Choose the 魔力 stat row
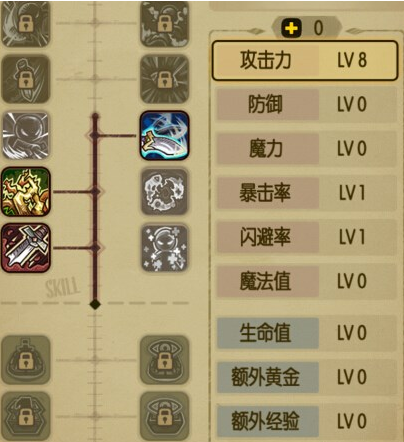This screenshot has width=404, height=442. coord(307,149)
